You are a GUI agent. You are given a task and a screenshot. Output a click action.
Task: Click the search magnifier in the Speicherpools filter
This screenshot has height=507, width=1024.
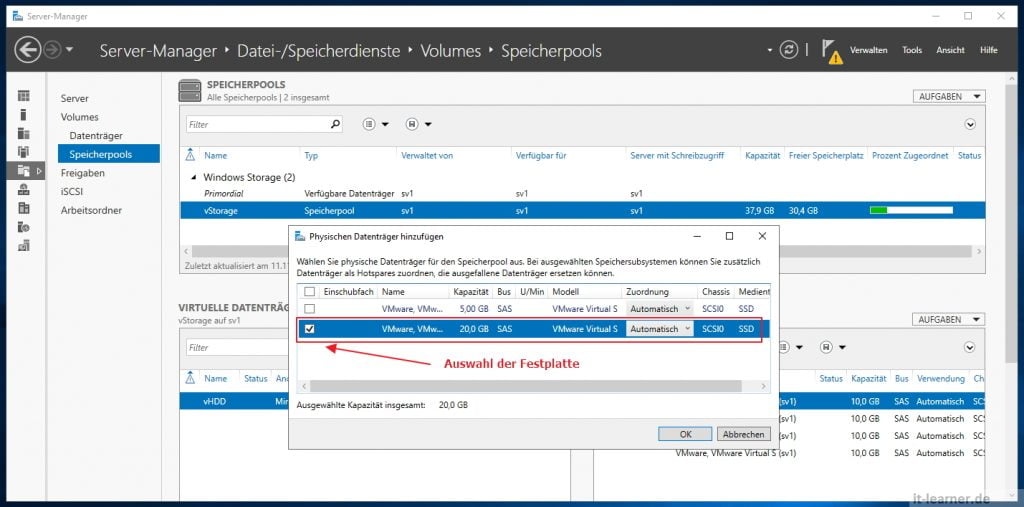(335, 124)
